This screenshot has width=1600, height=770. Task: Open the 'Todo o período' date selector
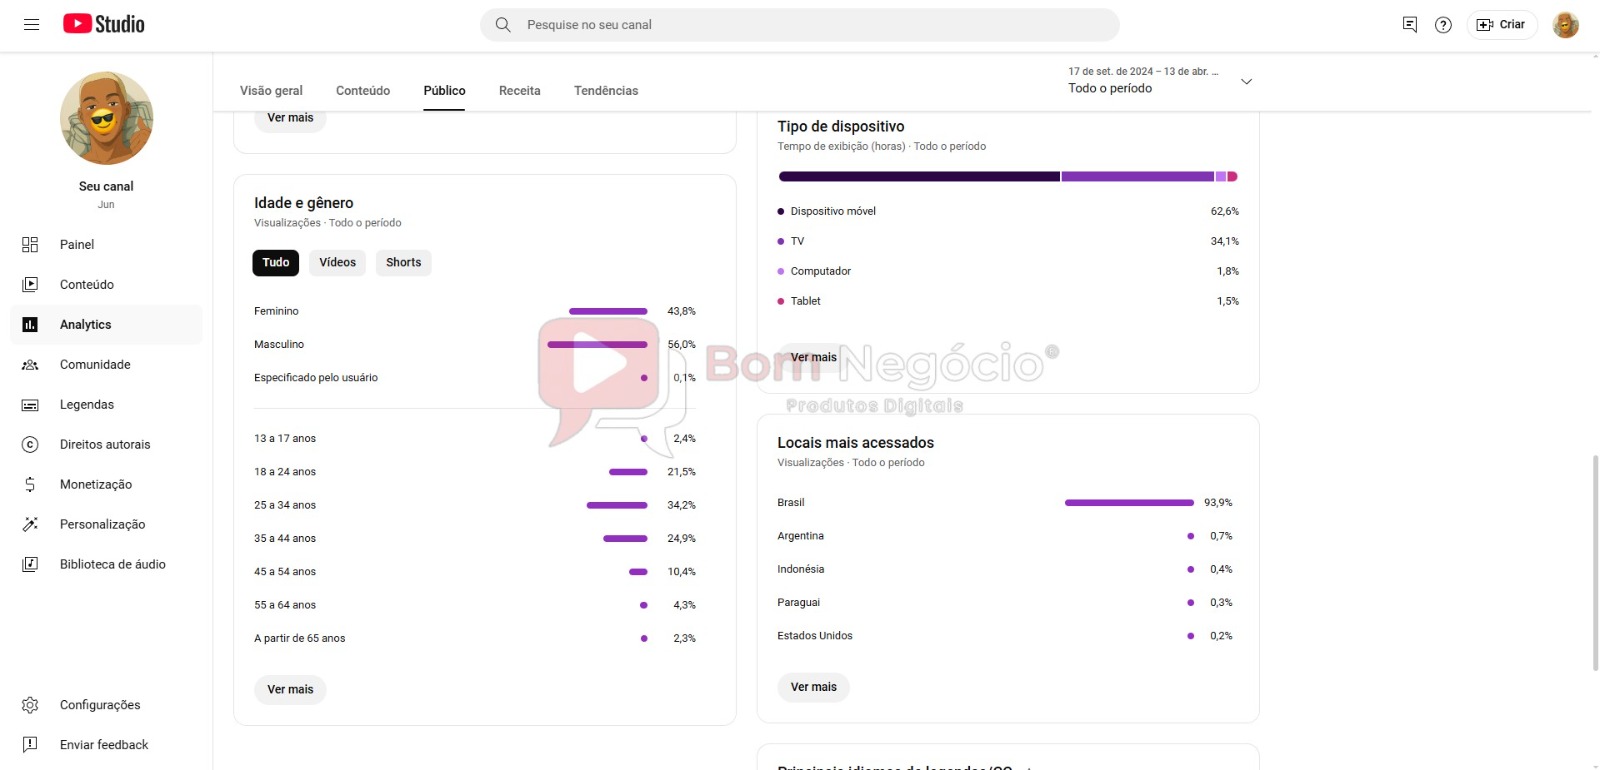click(x=1159, y=80)
